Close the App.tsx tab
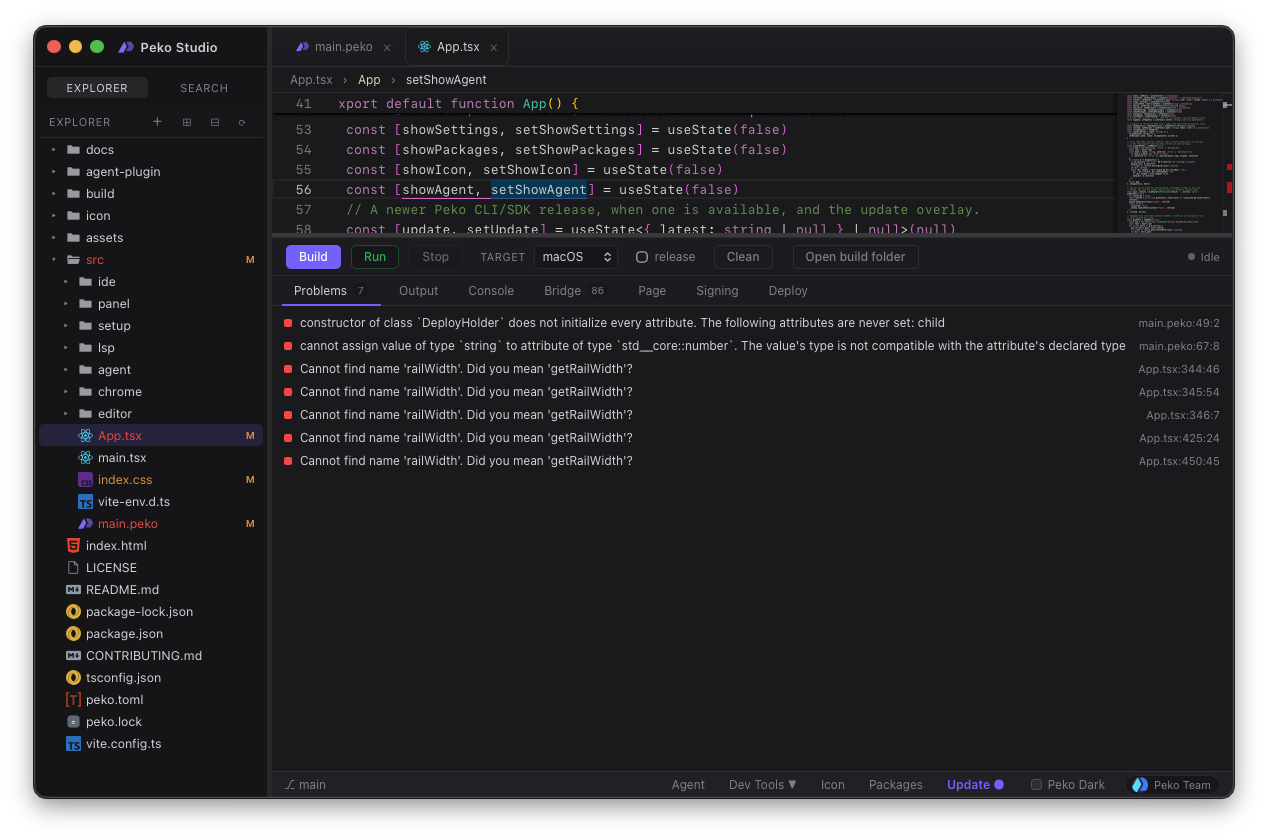 click(x=494, y=47)
